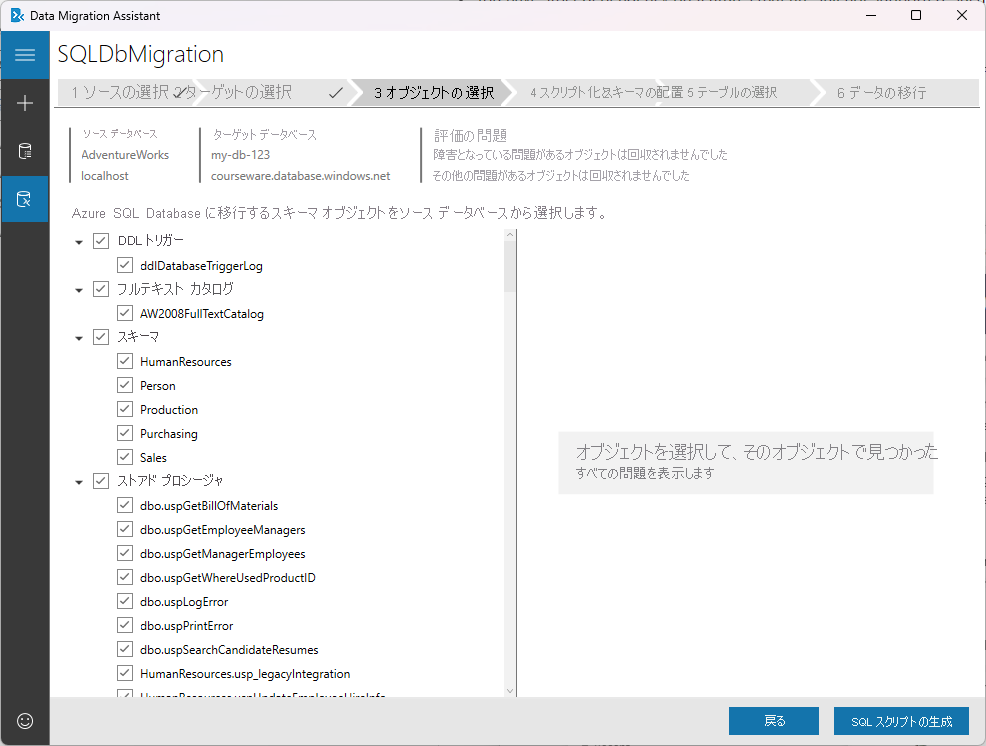Go to step 1 ソースの選択
This screenshot has height=746, width=986.
click(119, 92)
